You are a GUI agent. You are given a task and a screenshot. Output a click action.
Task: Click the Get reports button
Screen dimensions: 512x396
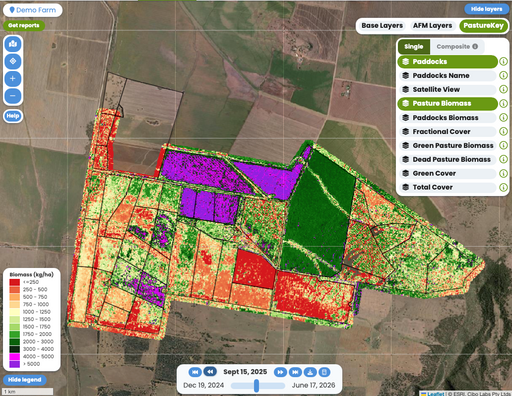coord(24,25)
